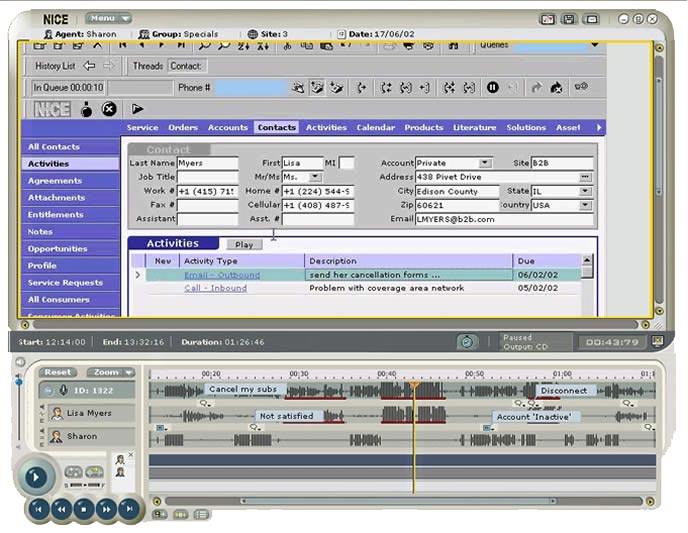Select Service Requests in the left sidebar

point(65,283)
